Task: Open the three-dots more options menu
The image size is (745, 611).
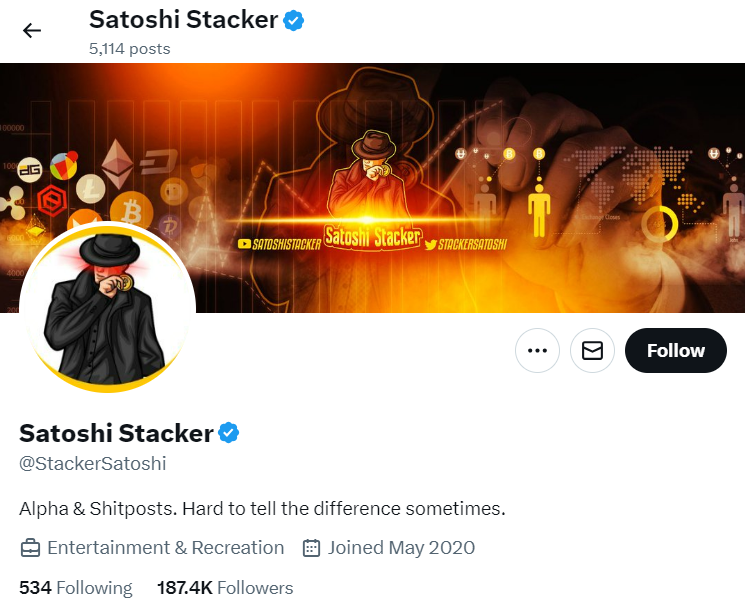Action: (537, 351)
